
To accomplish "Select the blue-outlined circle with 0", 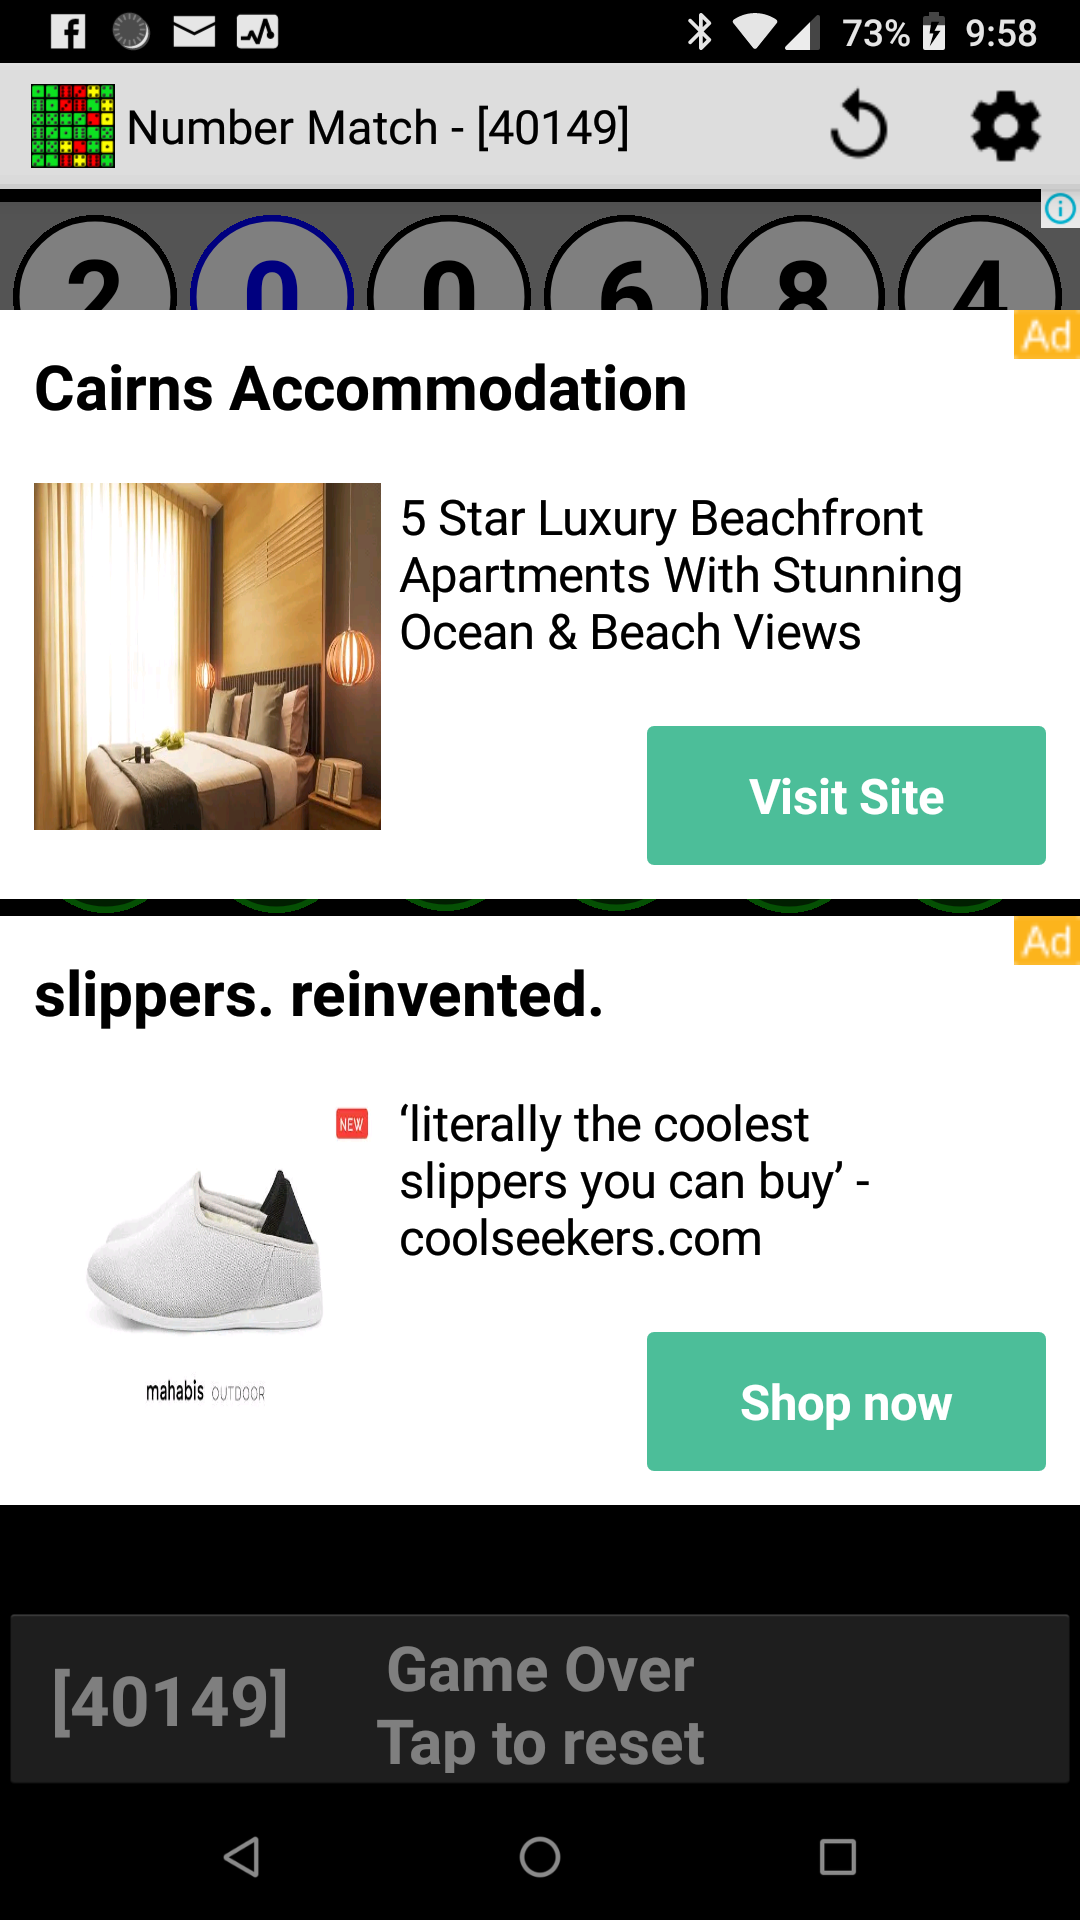I will pos(272,264).
